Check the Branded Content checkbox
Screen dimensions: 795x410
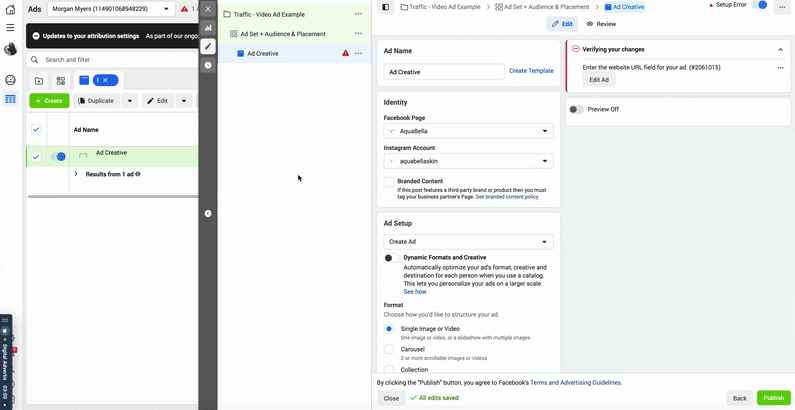coord(389,182)
